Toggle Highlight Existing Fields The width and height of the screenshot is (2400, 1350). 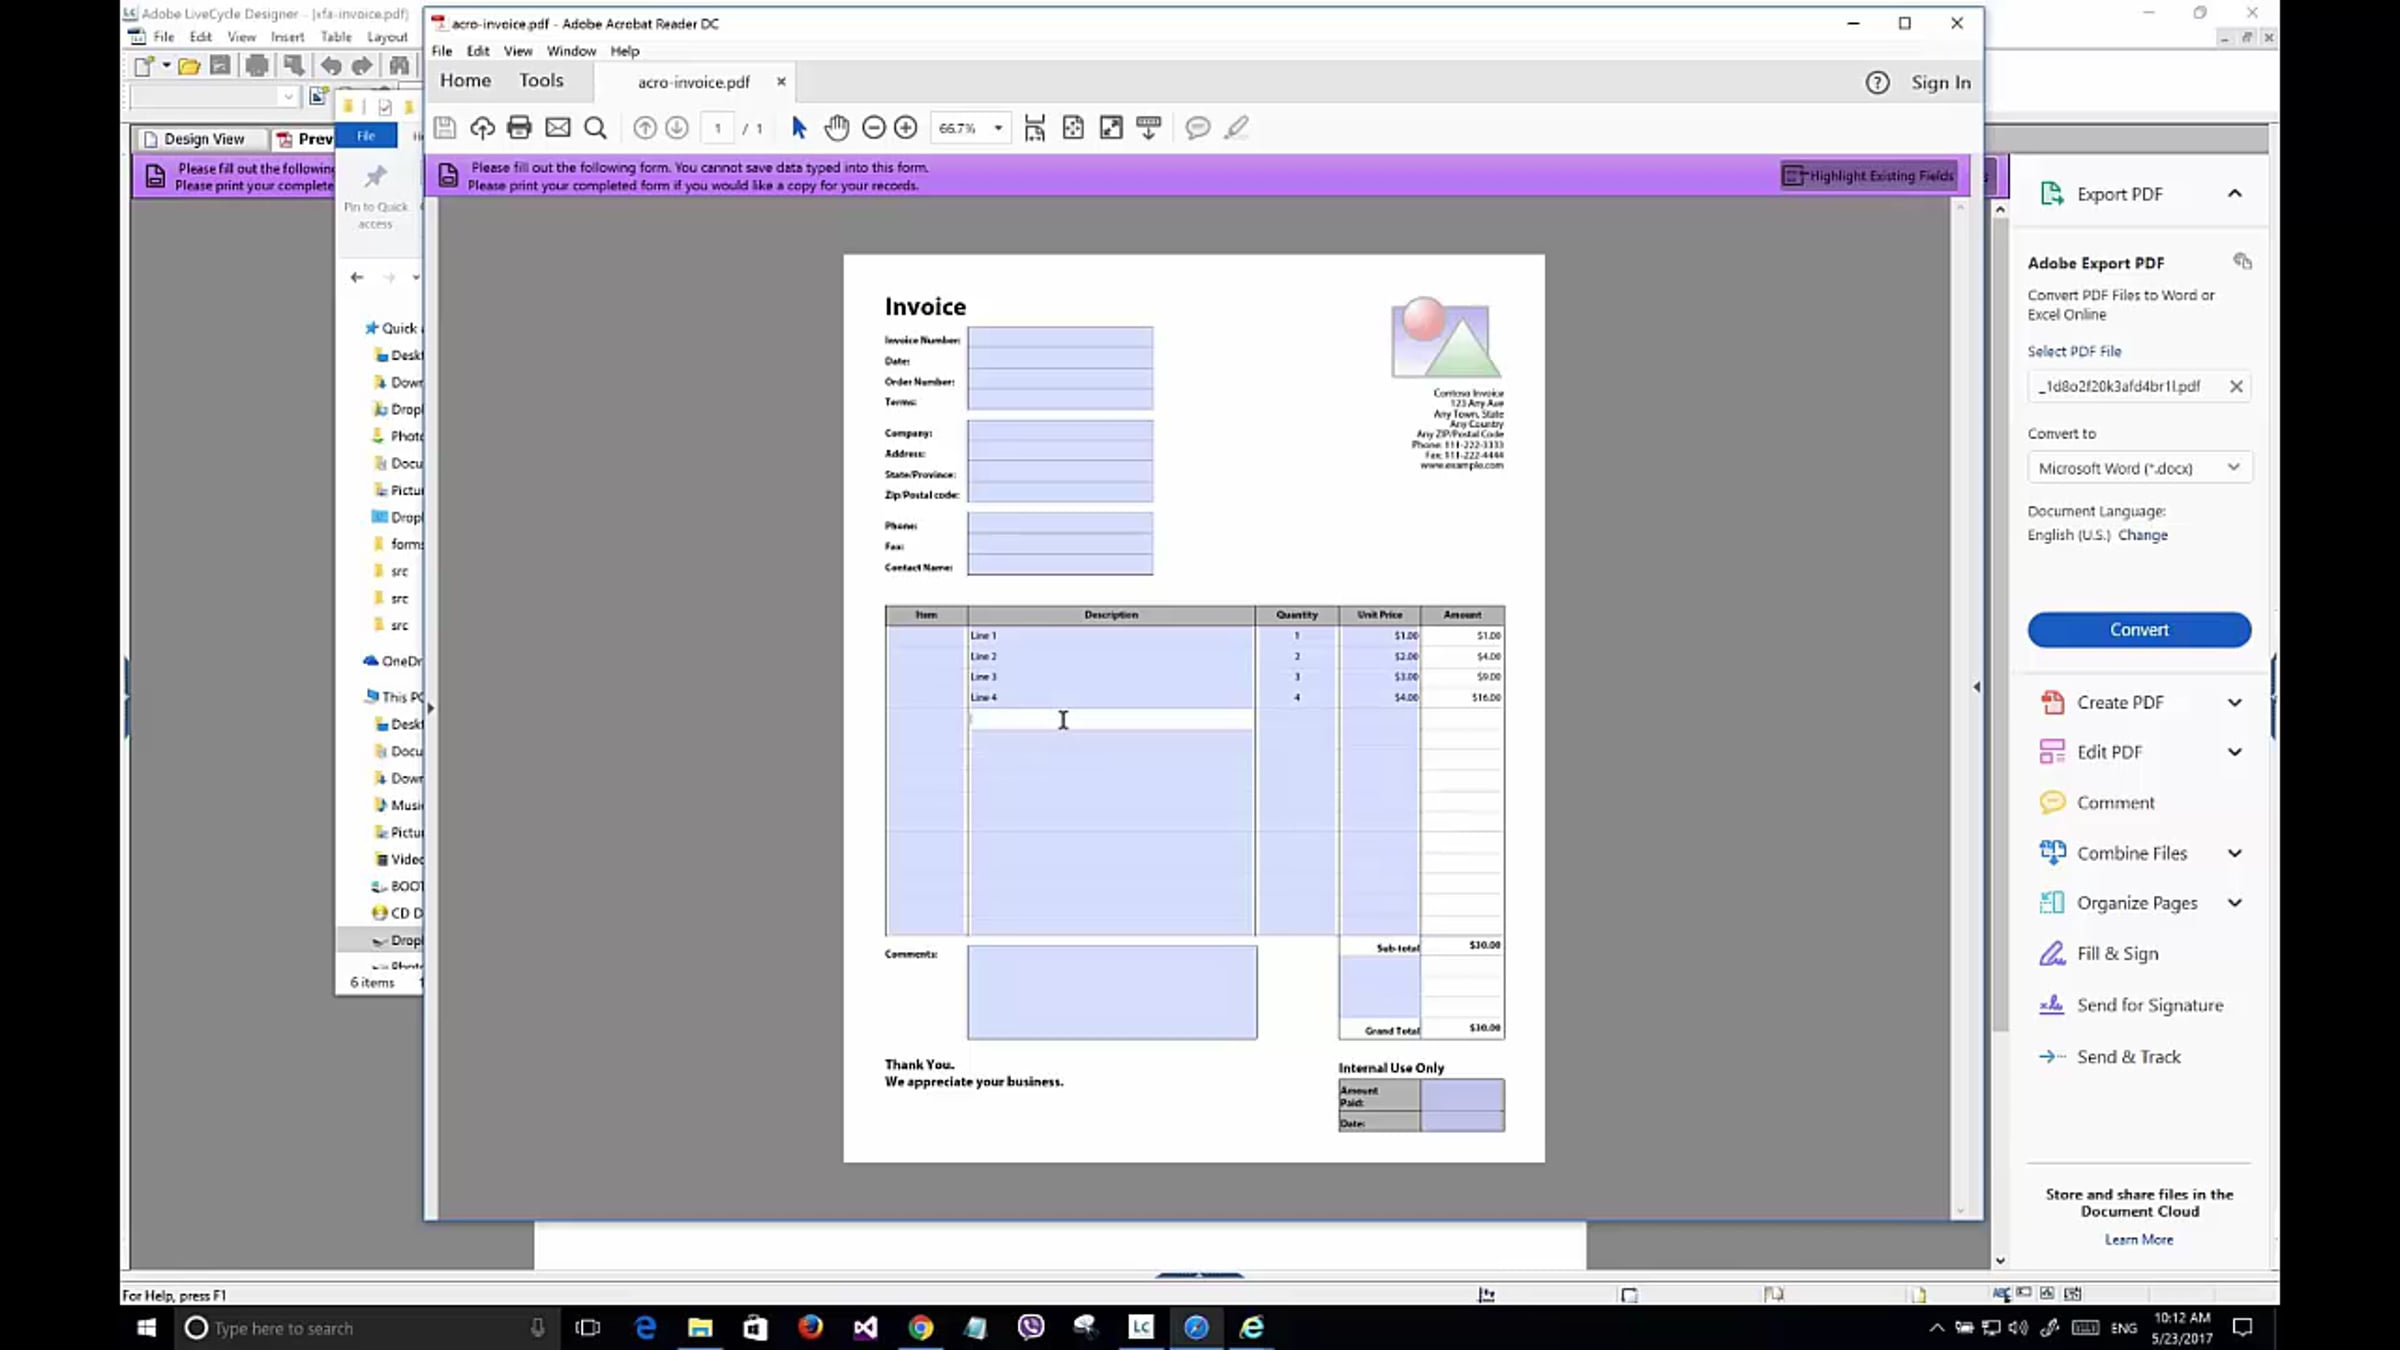coord(1868,176)
